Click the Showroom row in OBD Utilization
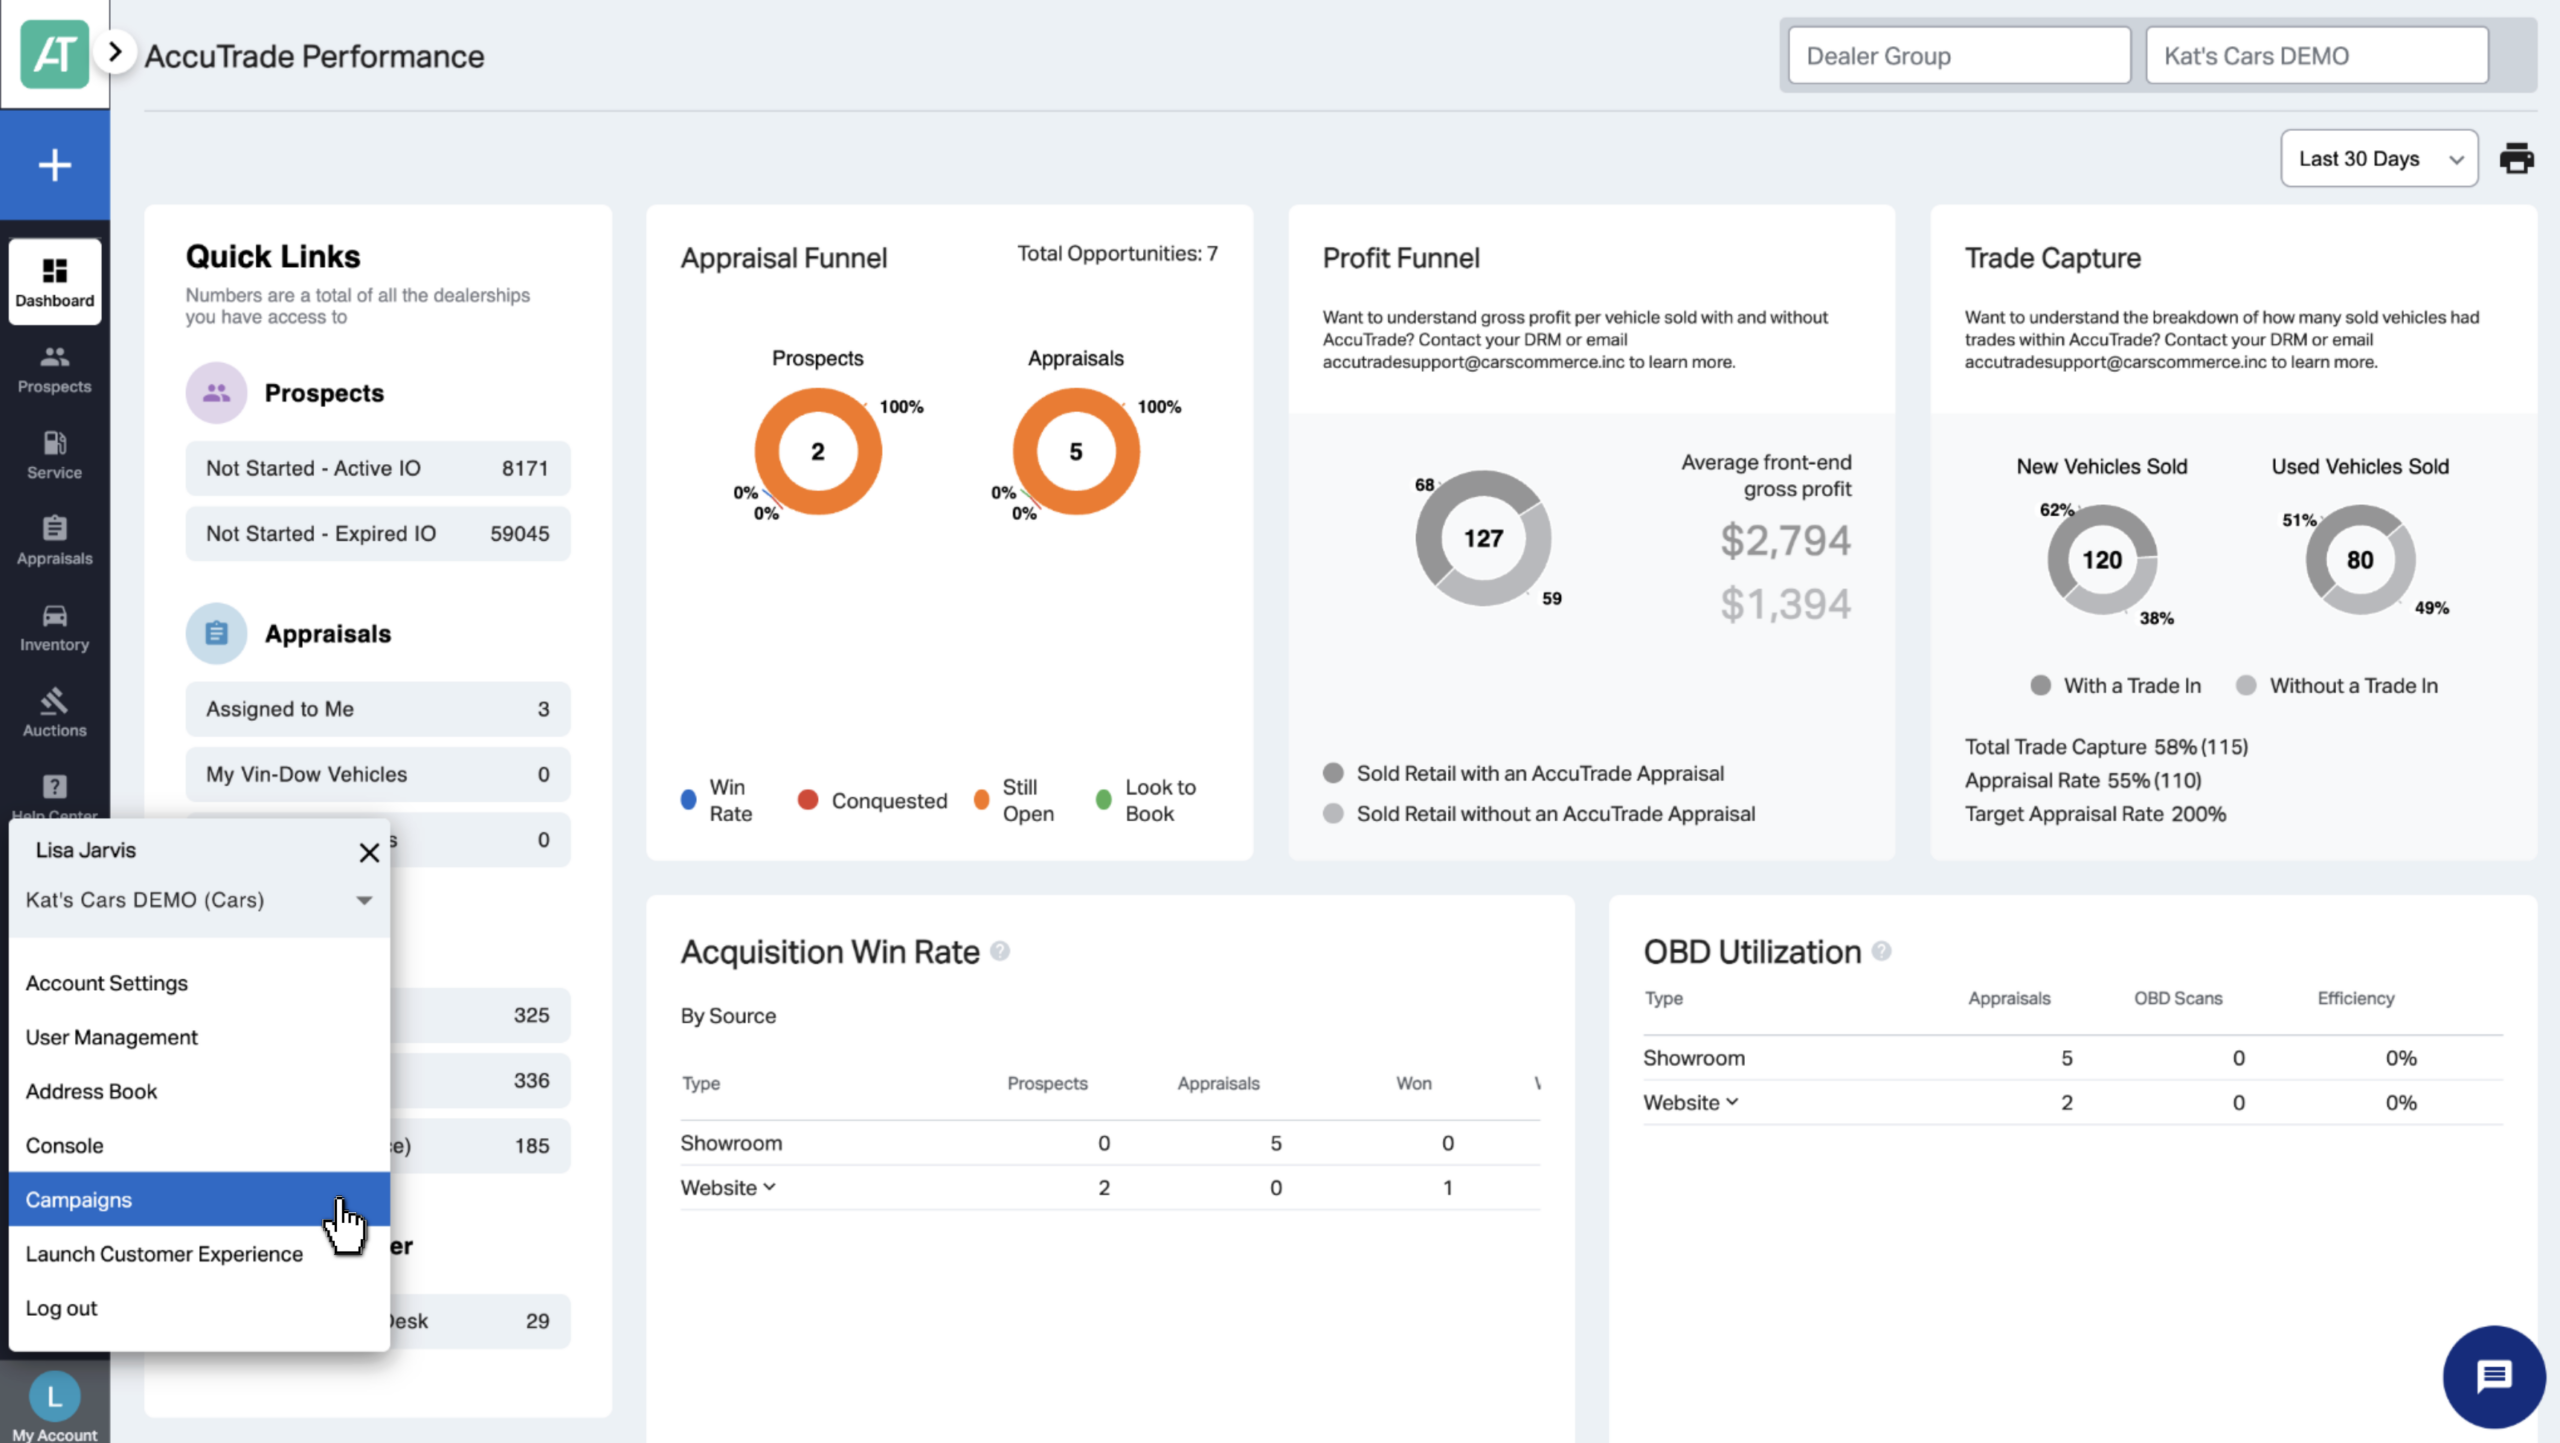Viewport: 2560px width, 1443px height. (2072, 1058)
